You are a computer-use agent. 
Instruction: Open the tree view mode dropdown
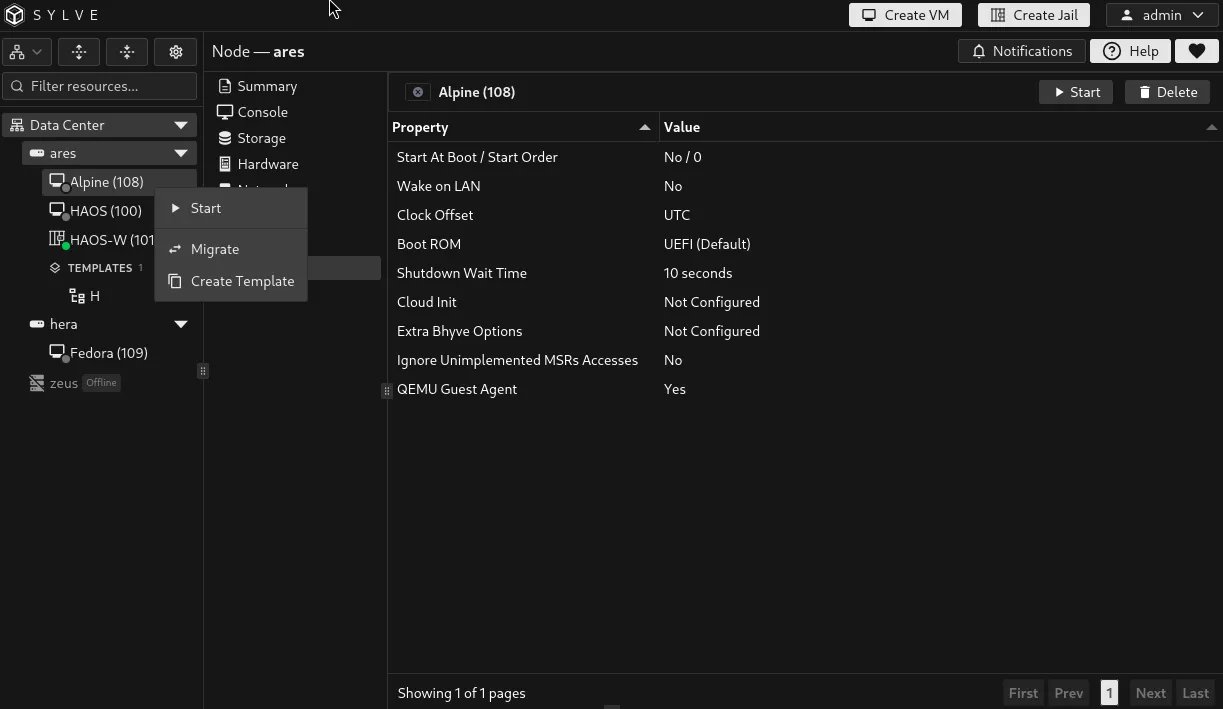[x=27, y=51]
